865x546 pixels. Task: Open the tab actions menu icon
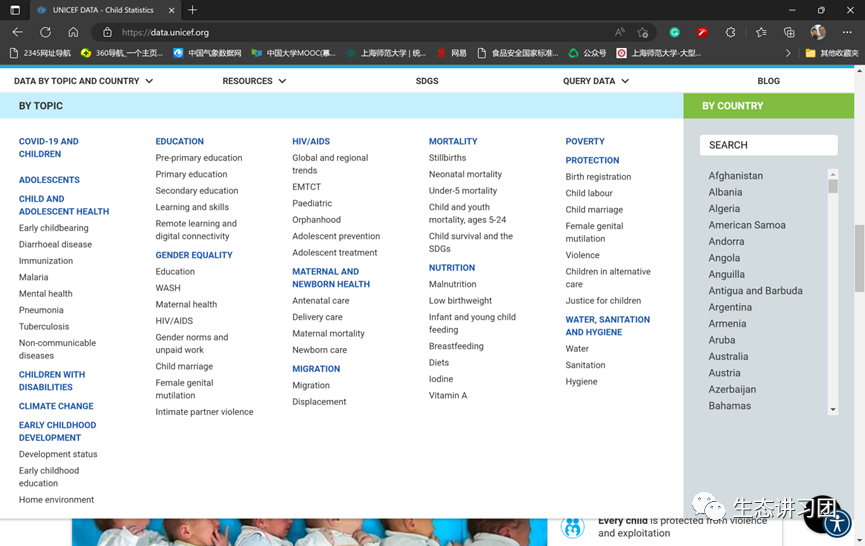click(15, 10)
